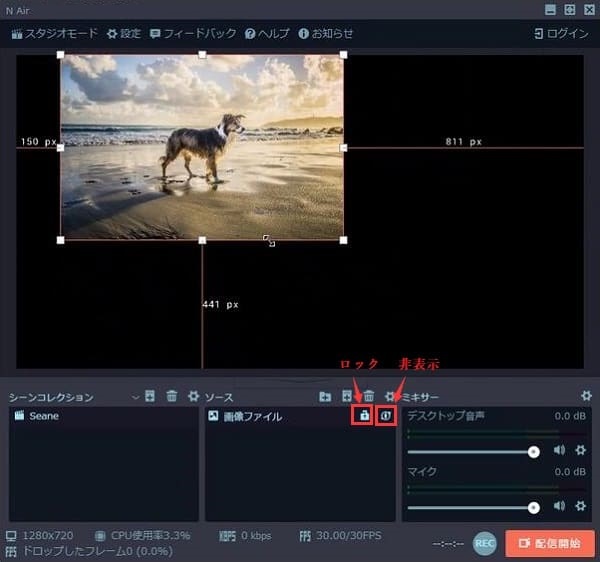Click デスクトップ音声 volume slider

[474, 452]
